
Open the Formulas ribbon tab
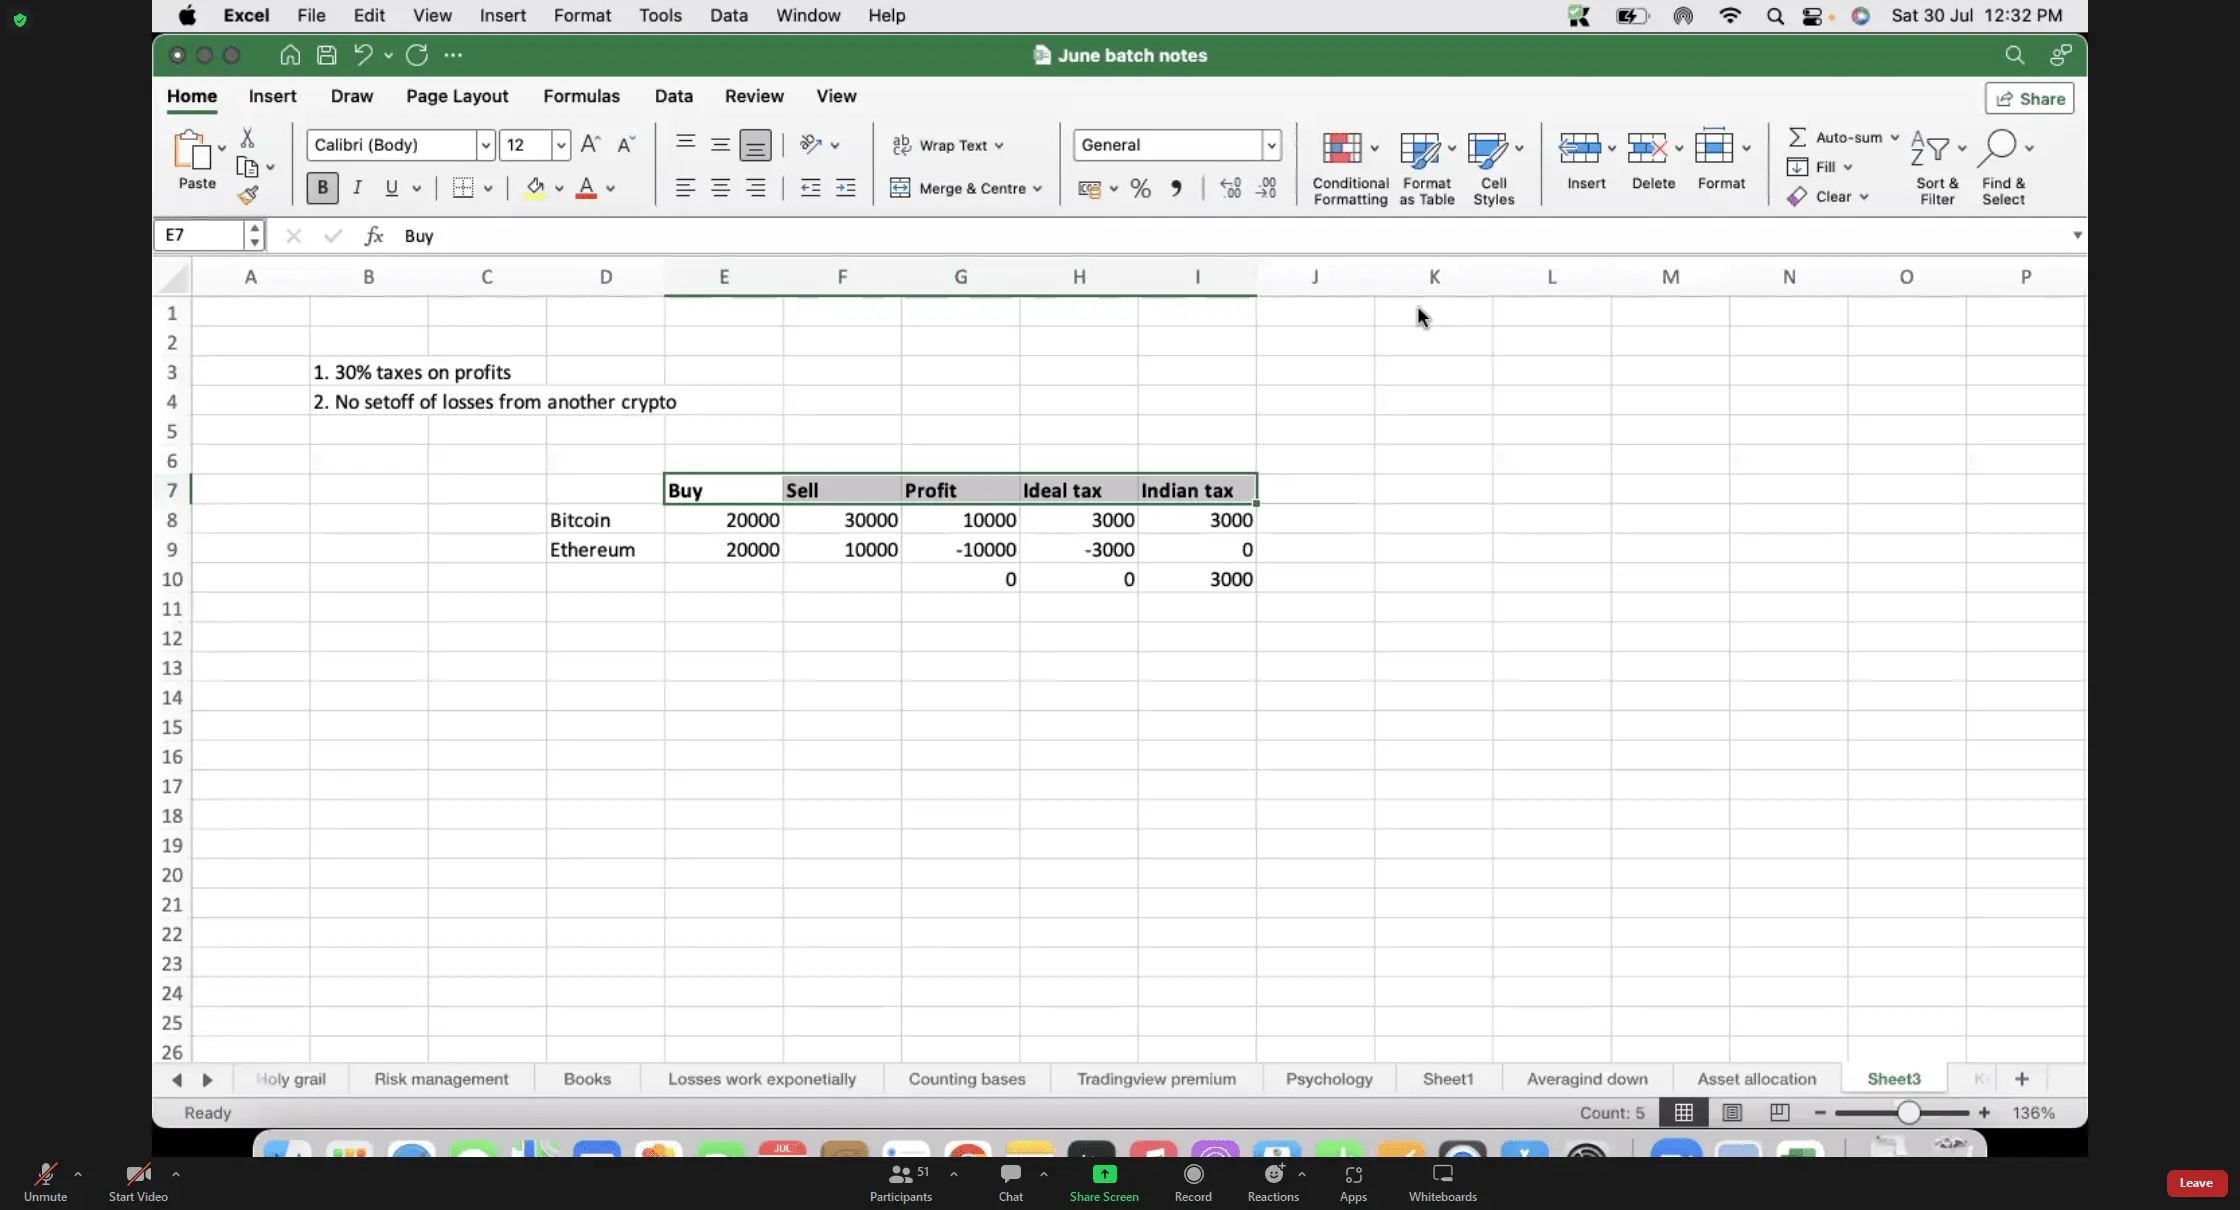pos(581,96)
